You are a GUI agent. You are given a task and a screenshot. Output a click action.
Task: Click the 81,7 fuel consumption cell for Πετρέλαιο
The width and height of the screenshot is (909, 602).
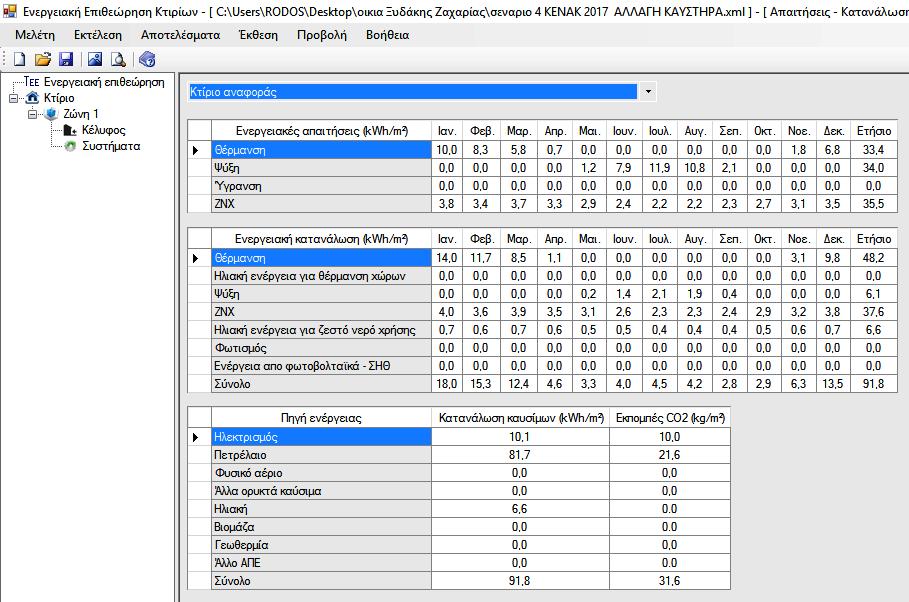click(521, 455)
